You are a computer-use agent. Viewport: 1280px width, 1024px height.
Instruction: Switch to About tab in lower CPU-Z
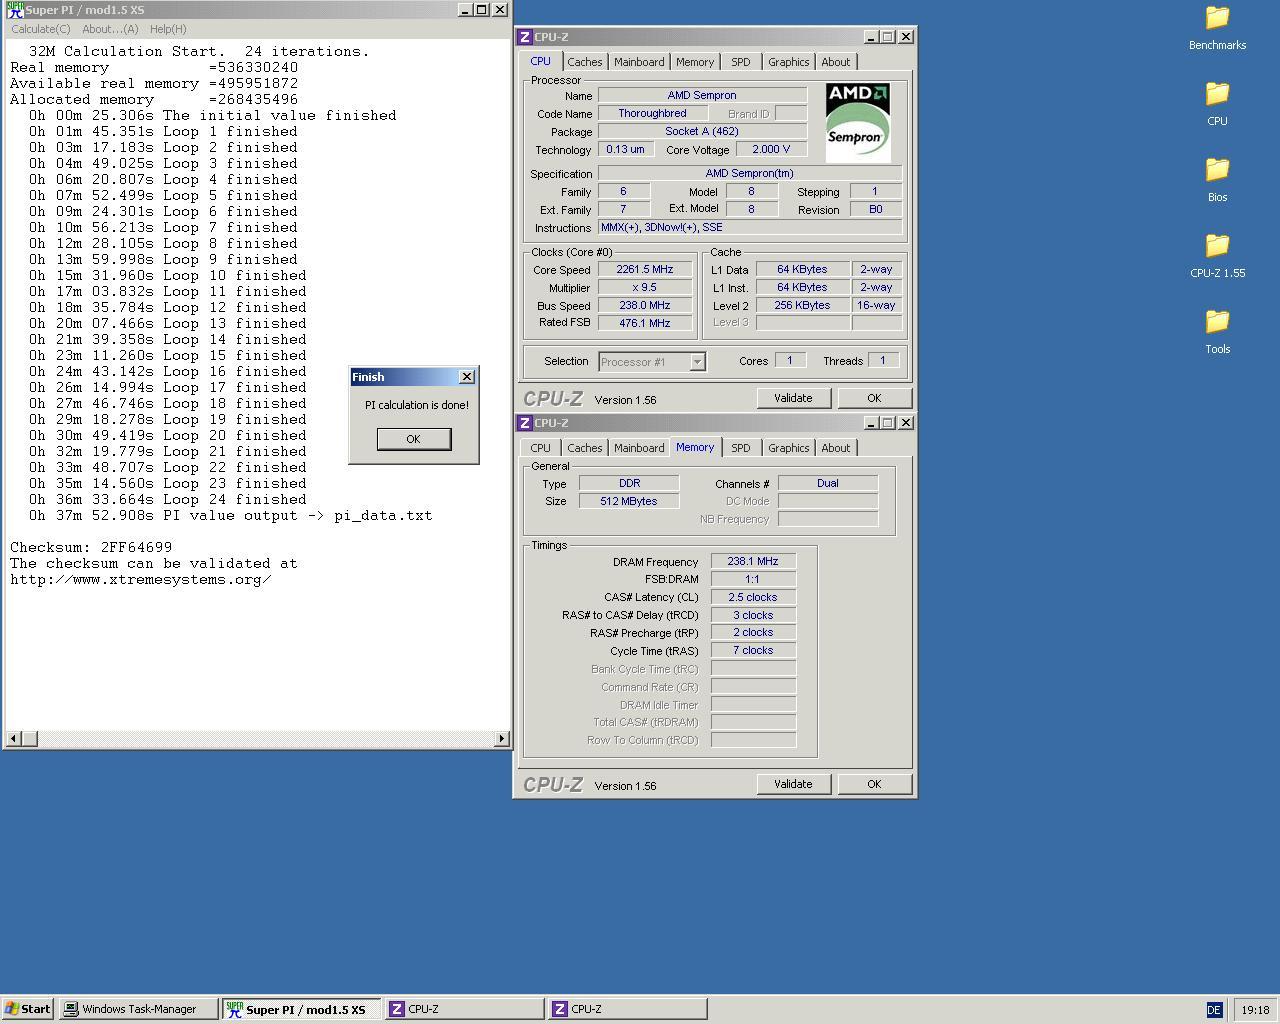(836, 448)
